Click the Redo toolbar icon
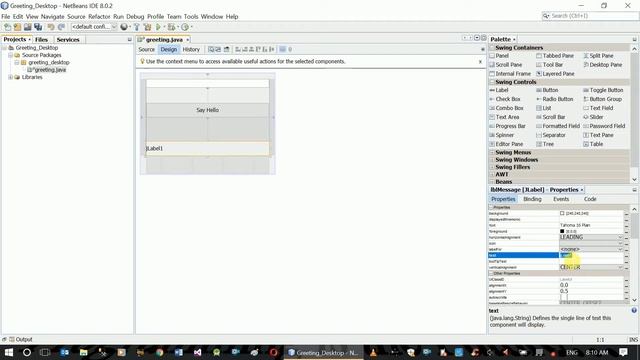 click(x=61, y=27)
